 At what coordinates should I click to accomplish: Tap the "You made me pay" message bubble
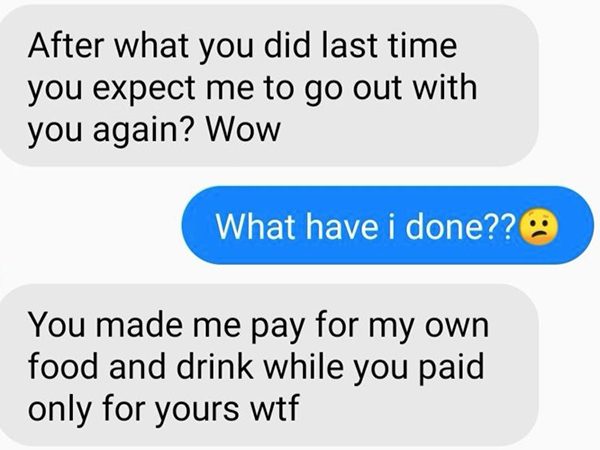coord(269,365)
